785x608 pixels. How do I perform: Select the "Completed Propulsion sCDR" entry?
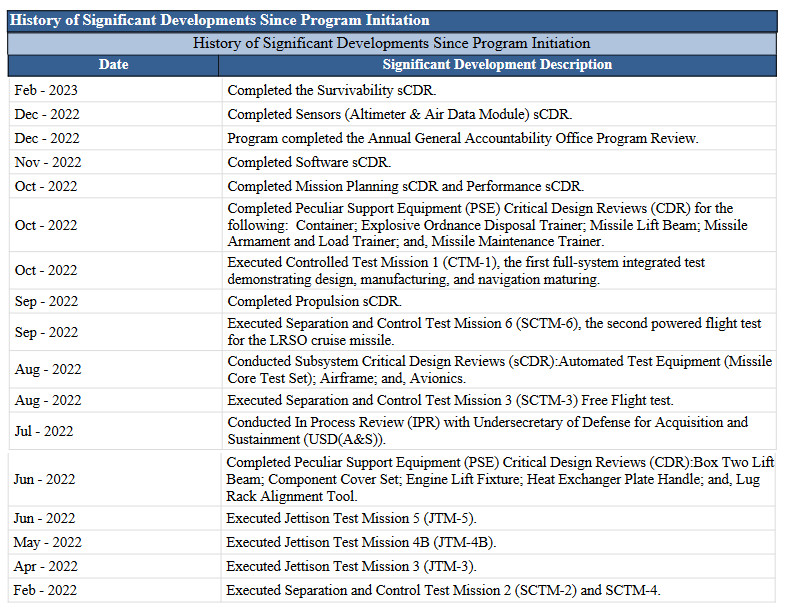(314, 301)
